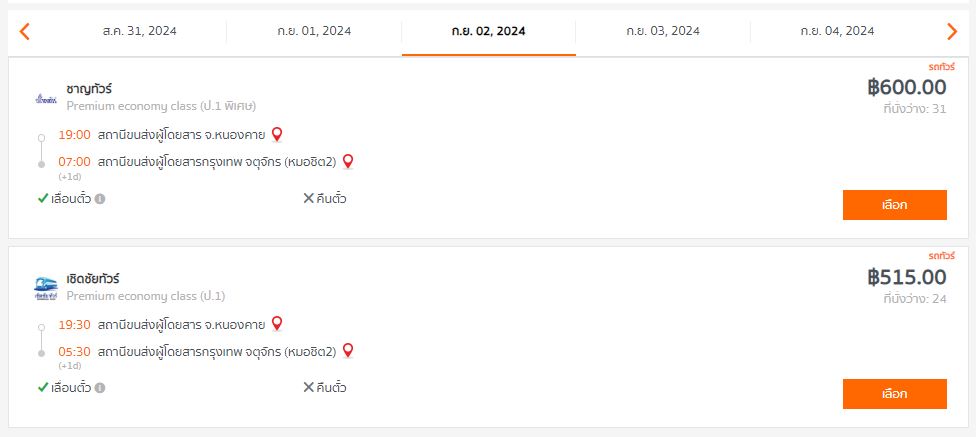Click the ชาญทัวร์ operator logo
This screenshot has height=437, width=976.
46,98
